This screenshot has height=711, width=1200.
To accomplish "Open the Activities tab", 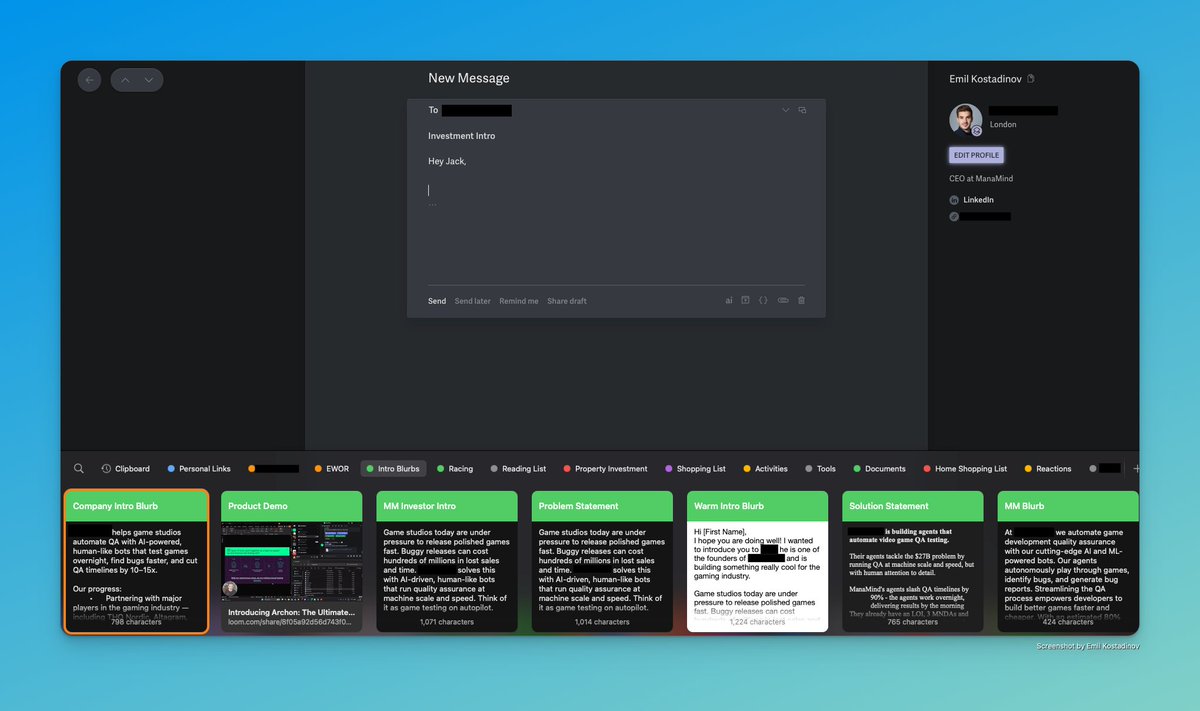I will [765, 468].
